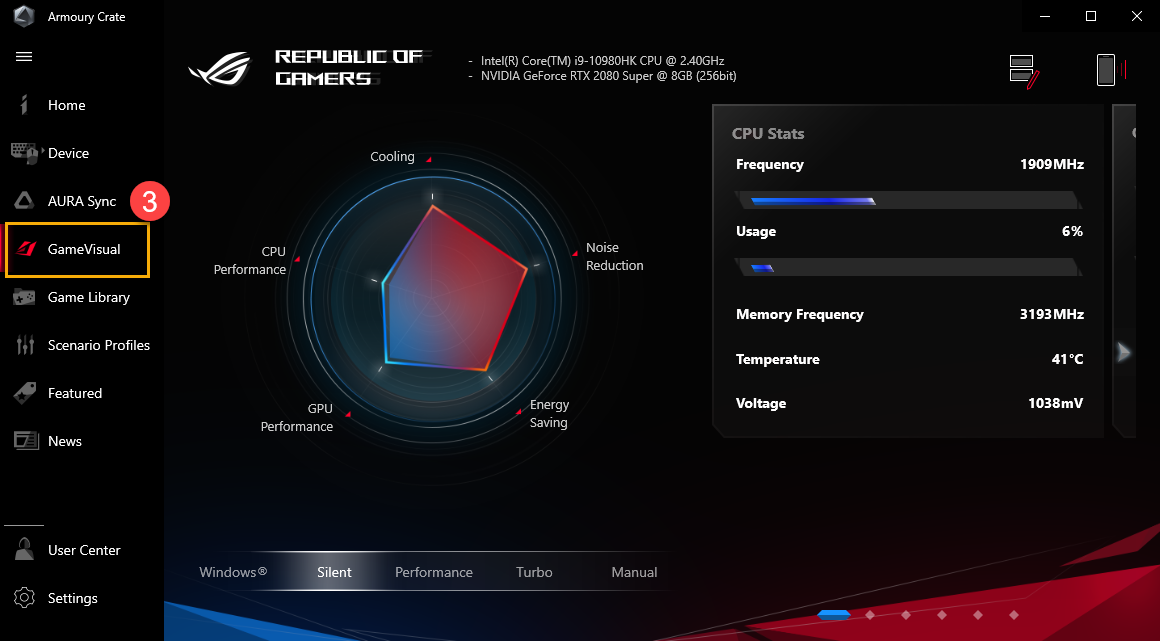Click the Device keyboard icon
This screenshot has width=1160, height=641.
(x=24, y=152)
